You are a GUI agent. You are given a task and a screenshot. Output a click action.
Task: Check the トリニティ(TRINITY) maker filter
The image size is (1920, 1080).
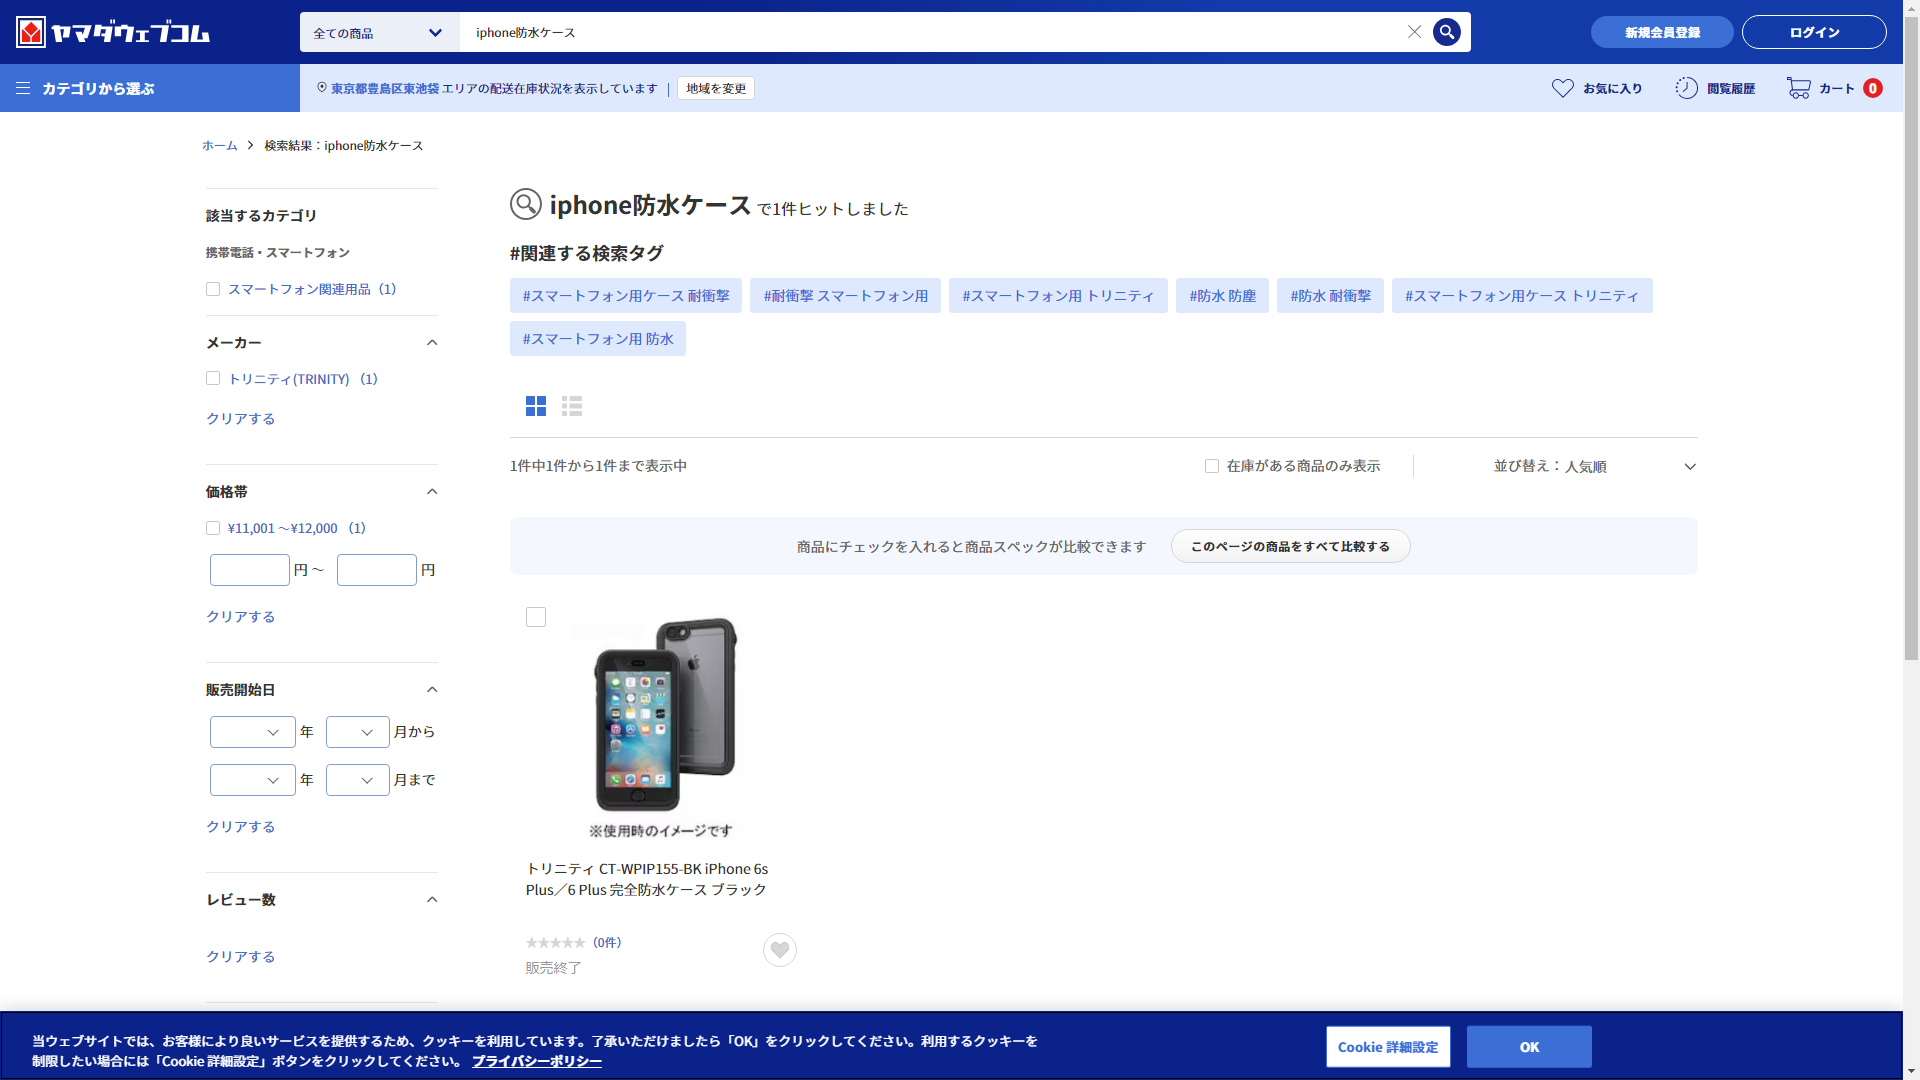click(213, 378)
